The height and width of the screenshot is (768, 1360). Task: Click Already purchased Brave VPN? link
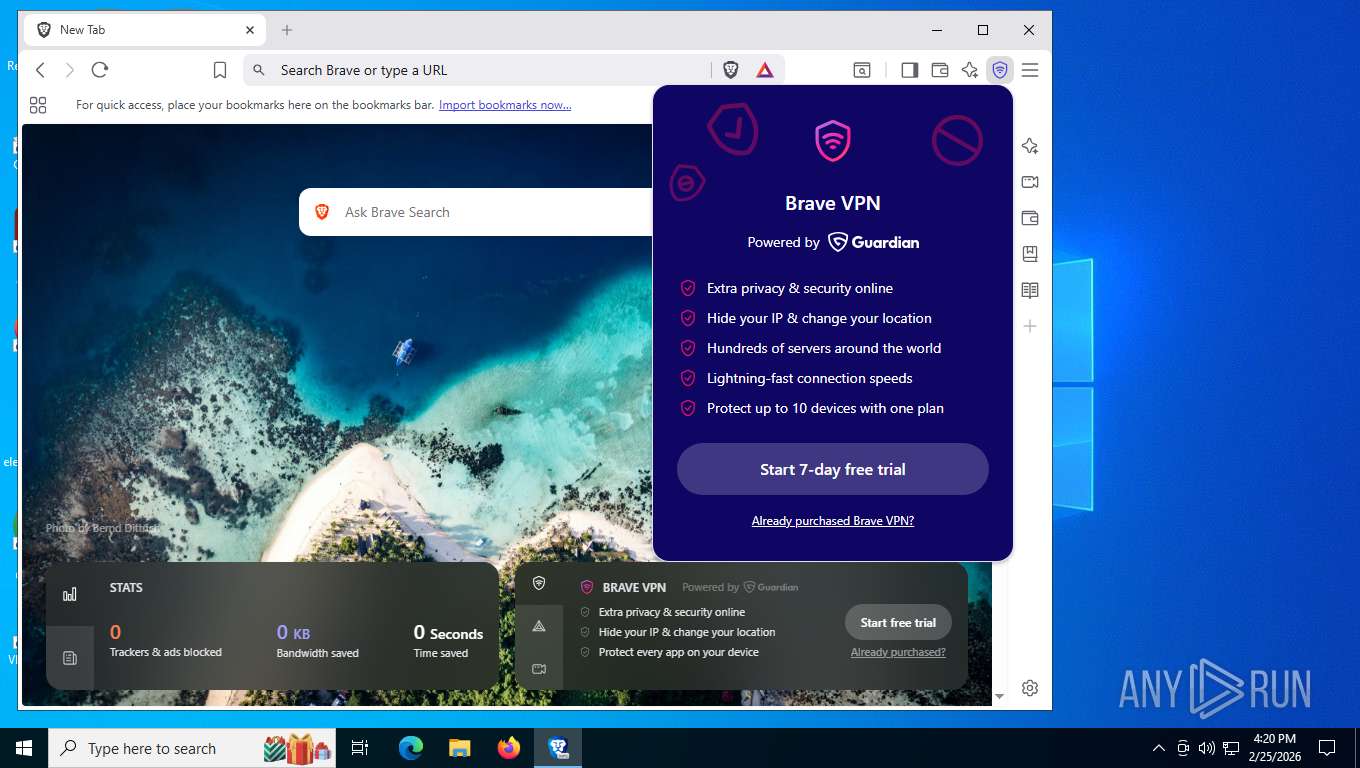(x=833, y=521)
